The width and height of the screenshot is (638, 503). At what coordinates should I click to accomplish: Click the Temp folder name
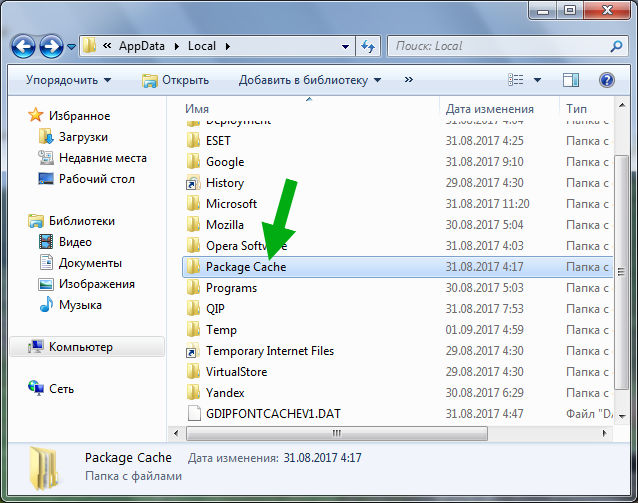tap(221, 330)
